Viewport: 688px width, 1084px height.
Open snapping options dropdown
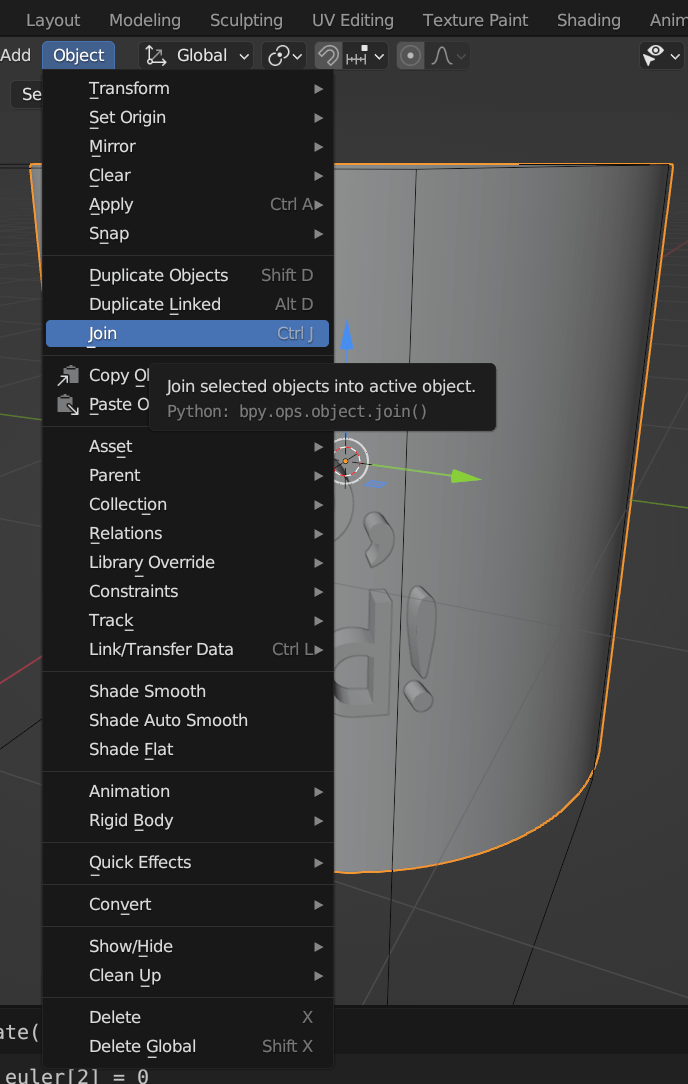coord(365,55)
